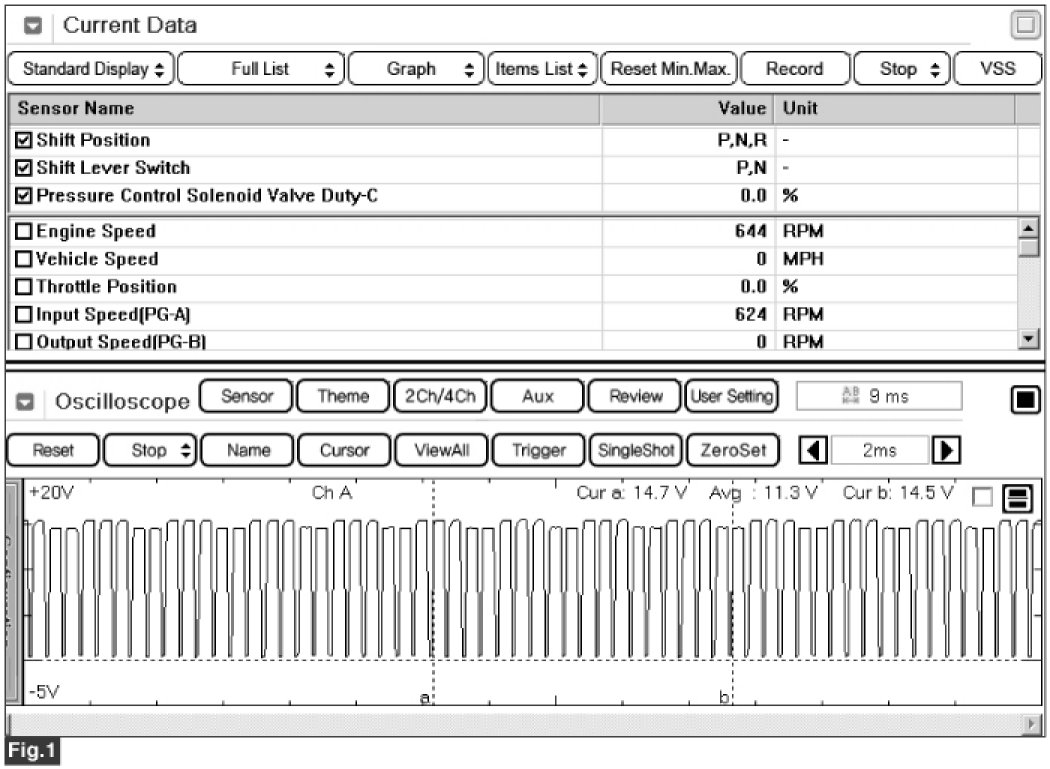Expand the Full List dropdown
The image size is (1050, 769).
261,69
